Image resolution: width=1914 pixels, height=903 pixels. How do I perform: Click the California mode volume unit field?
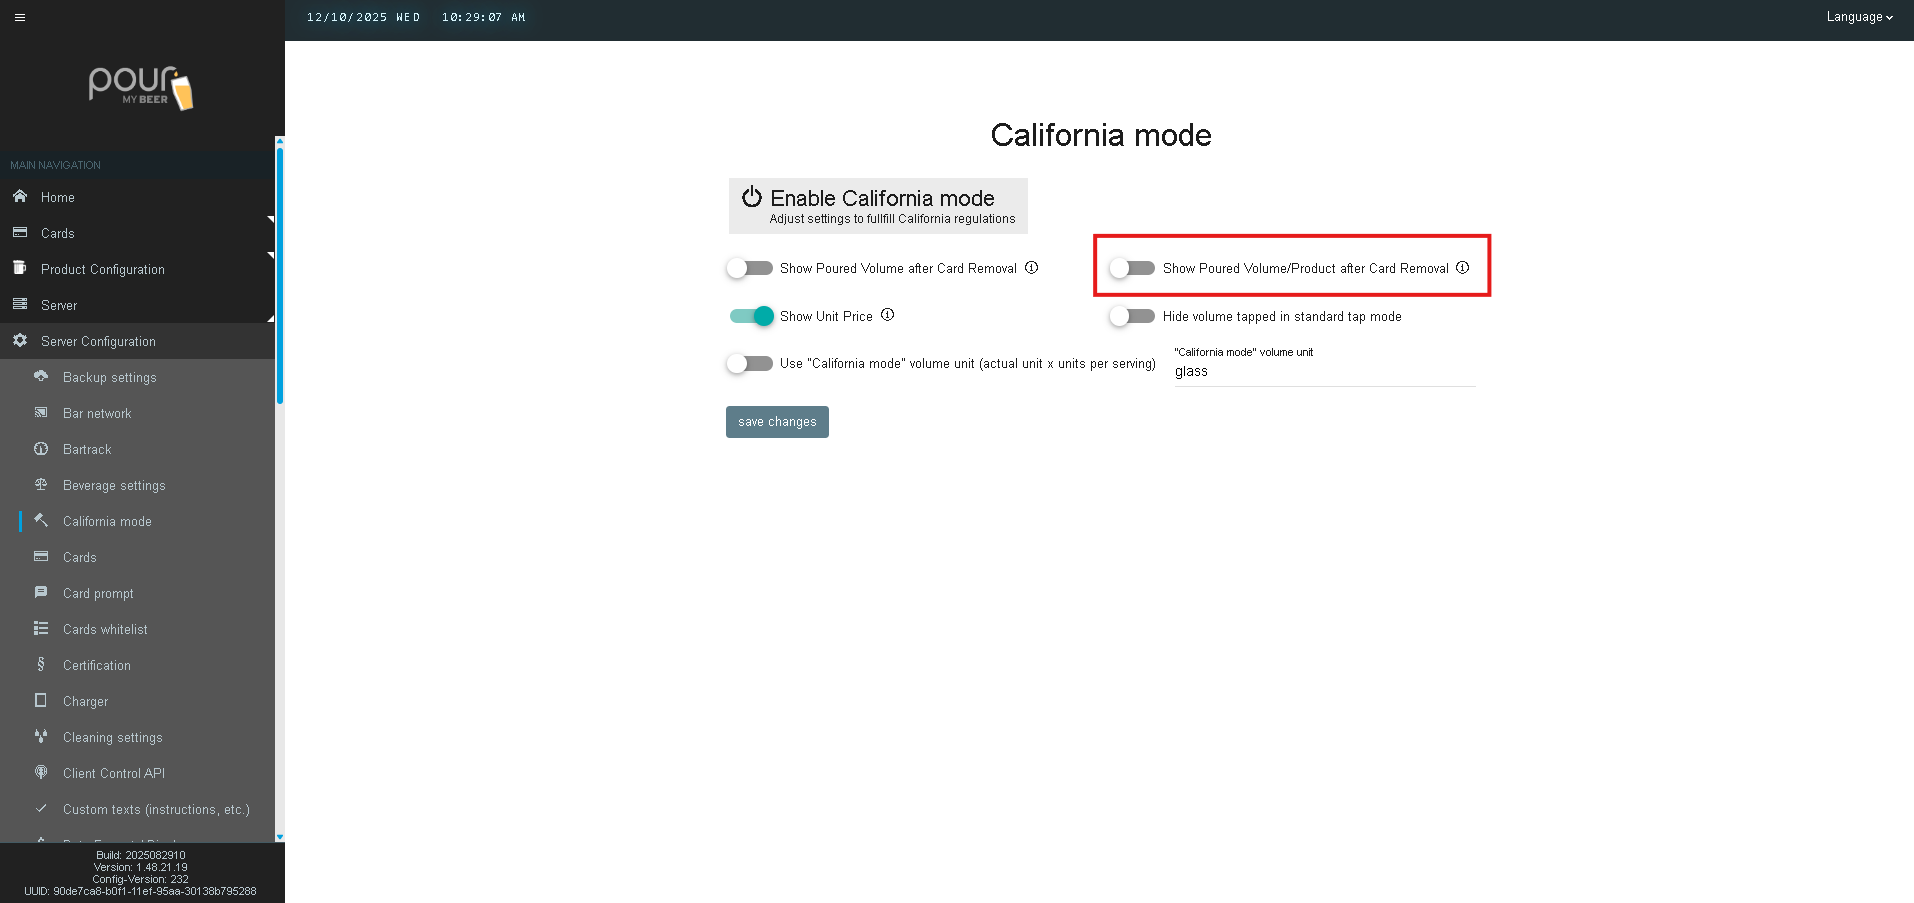tap(1324, 372)
